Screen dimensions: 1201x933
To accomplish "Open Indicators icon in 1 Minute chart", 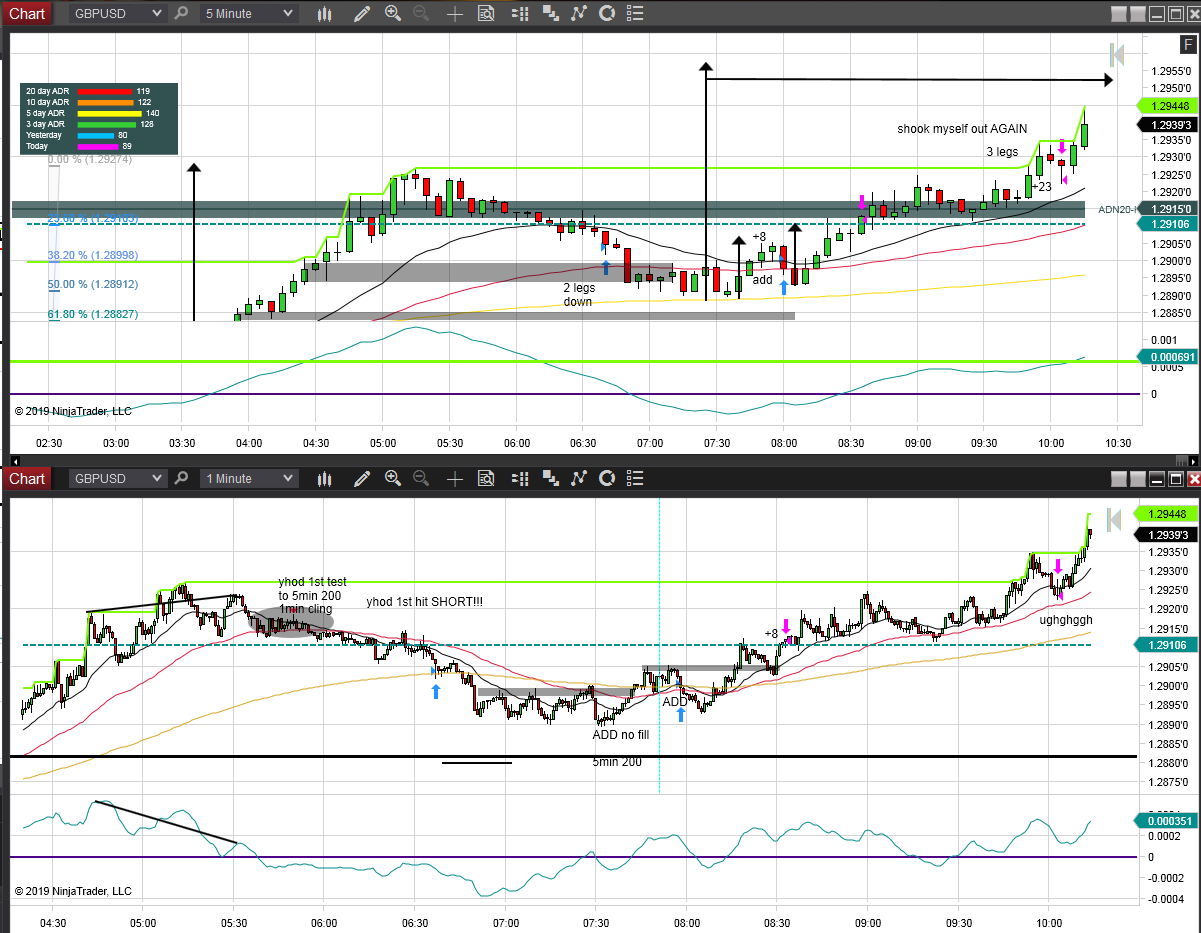I will [x=579, y=478].
